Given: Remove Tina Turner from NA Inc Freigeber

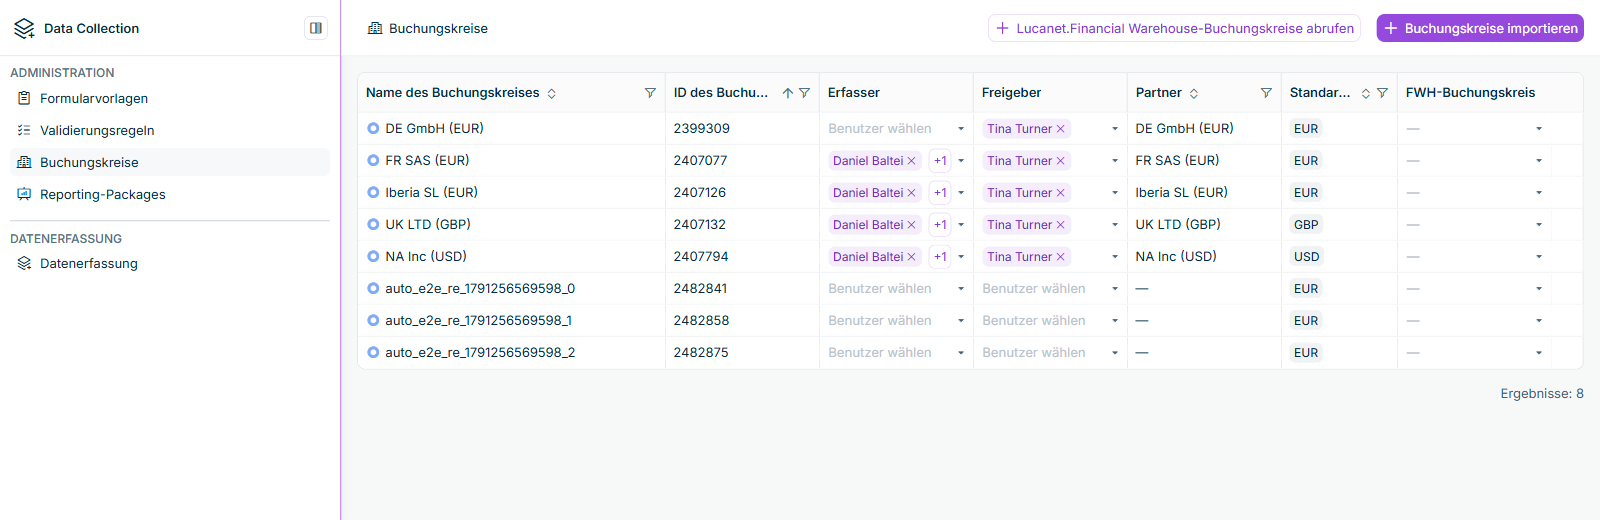Looking at the screenshot, I should [1061, 257].
